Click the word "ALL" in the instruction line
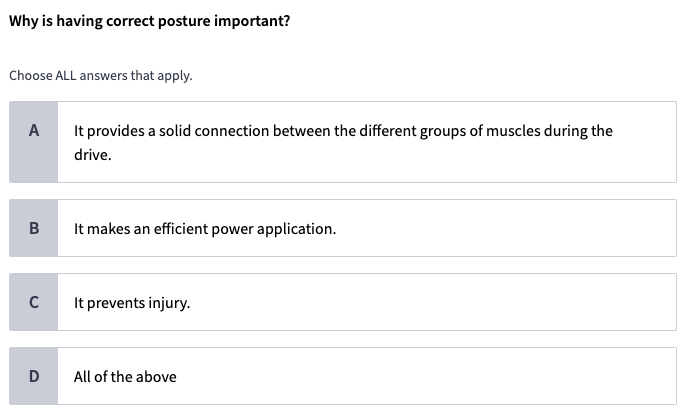The height and width of the screenshot is (410, 680). (x=67, y=75)
